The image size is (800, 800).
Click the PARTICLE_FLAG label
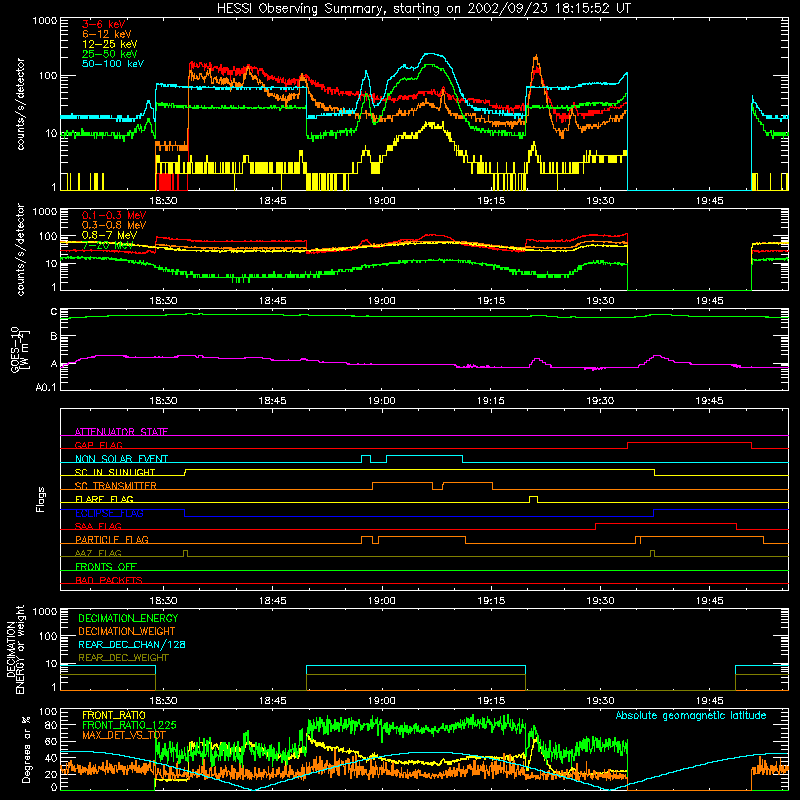point(112,540)
